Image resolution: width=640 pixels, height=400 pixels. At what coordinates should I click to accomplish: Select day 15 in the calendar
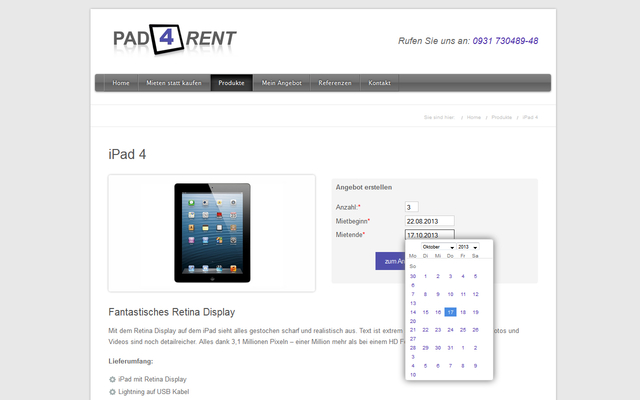pyautogui.click(x=425, y=312)
